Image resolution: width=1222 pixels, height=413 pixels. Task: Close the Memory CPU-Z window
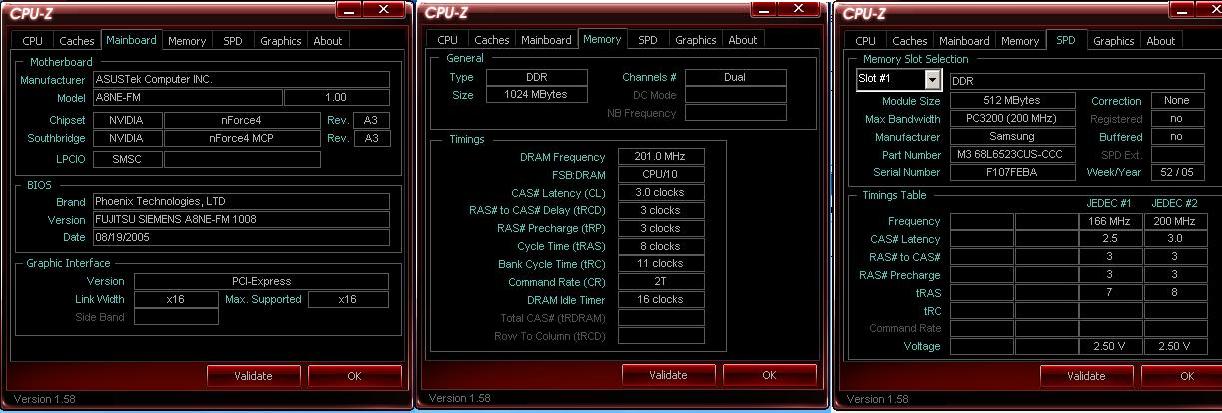click(x=799, y=8)
